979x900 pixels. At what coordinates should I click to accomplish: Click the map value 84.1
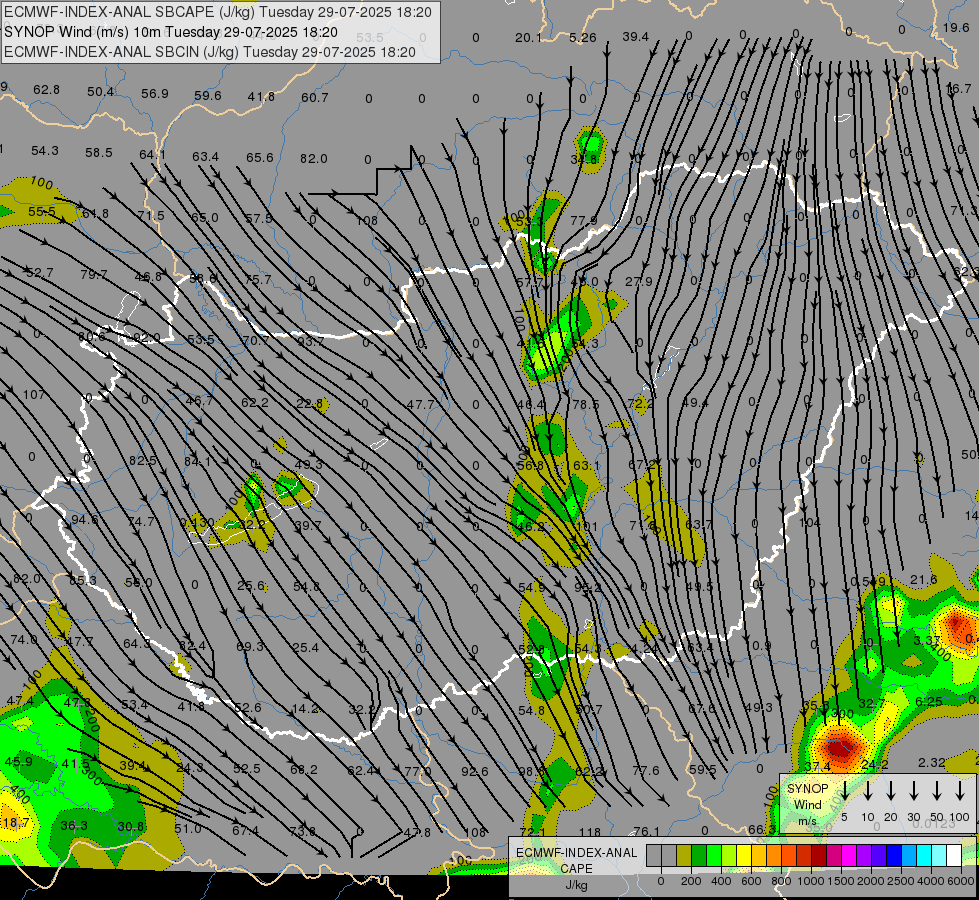pos(197,462)
